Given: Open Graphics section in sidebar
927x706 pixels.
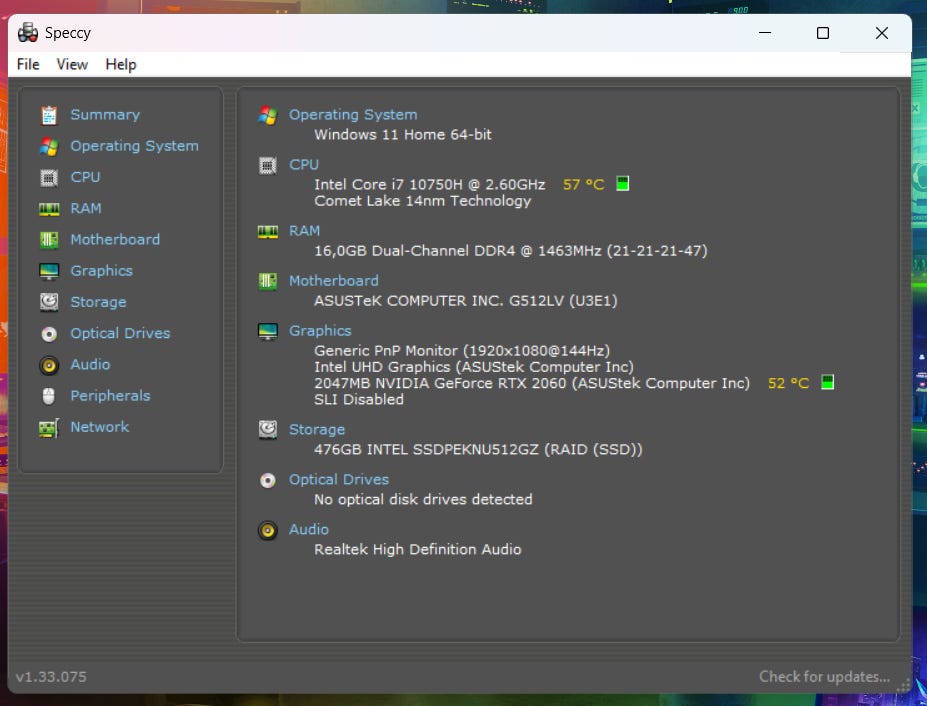Looking at the screenshot, I should pyautogui.click(x=101, y=271).
